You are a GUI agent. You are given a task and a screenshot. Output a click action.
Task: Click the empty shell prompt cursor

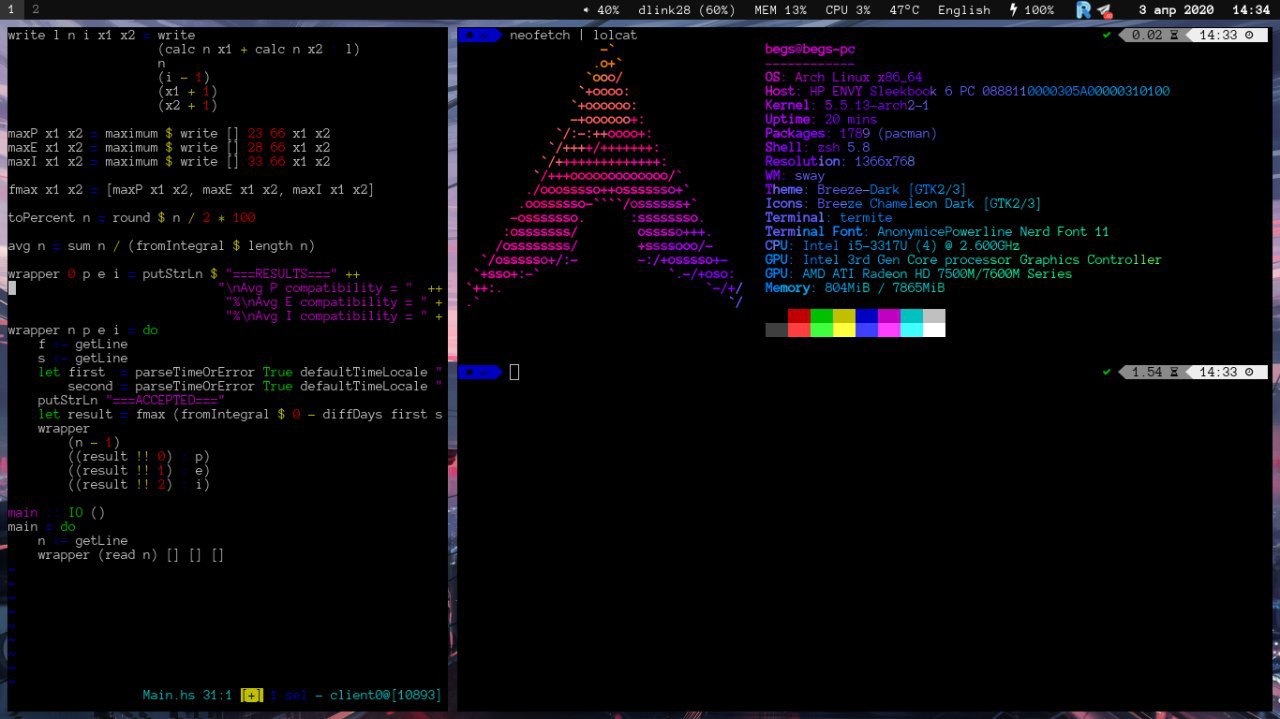[514, 372]
